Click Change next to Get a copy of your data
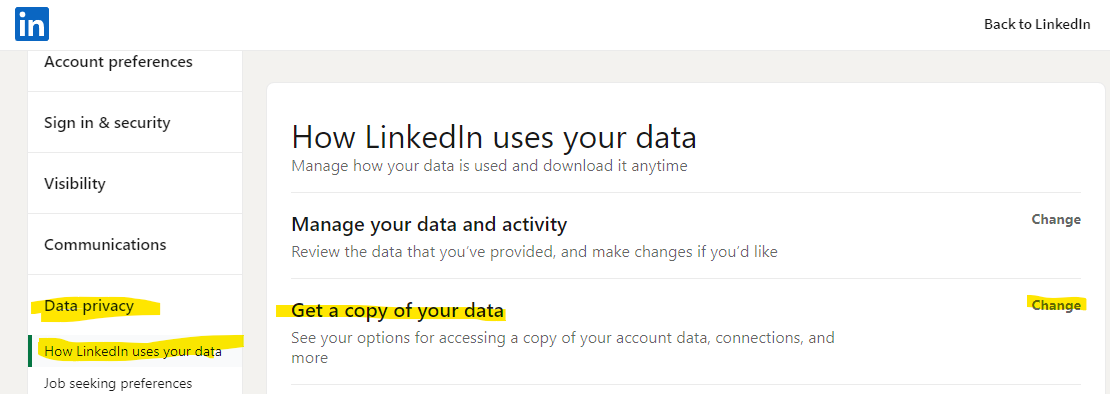The image size is (1110, 394). tap(1056, 305)
